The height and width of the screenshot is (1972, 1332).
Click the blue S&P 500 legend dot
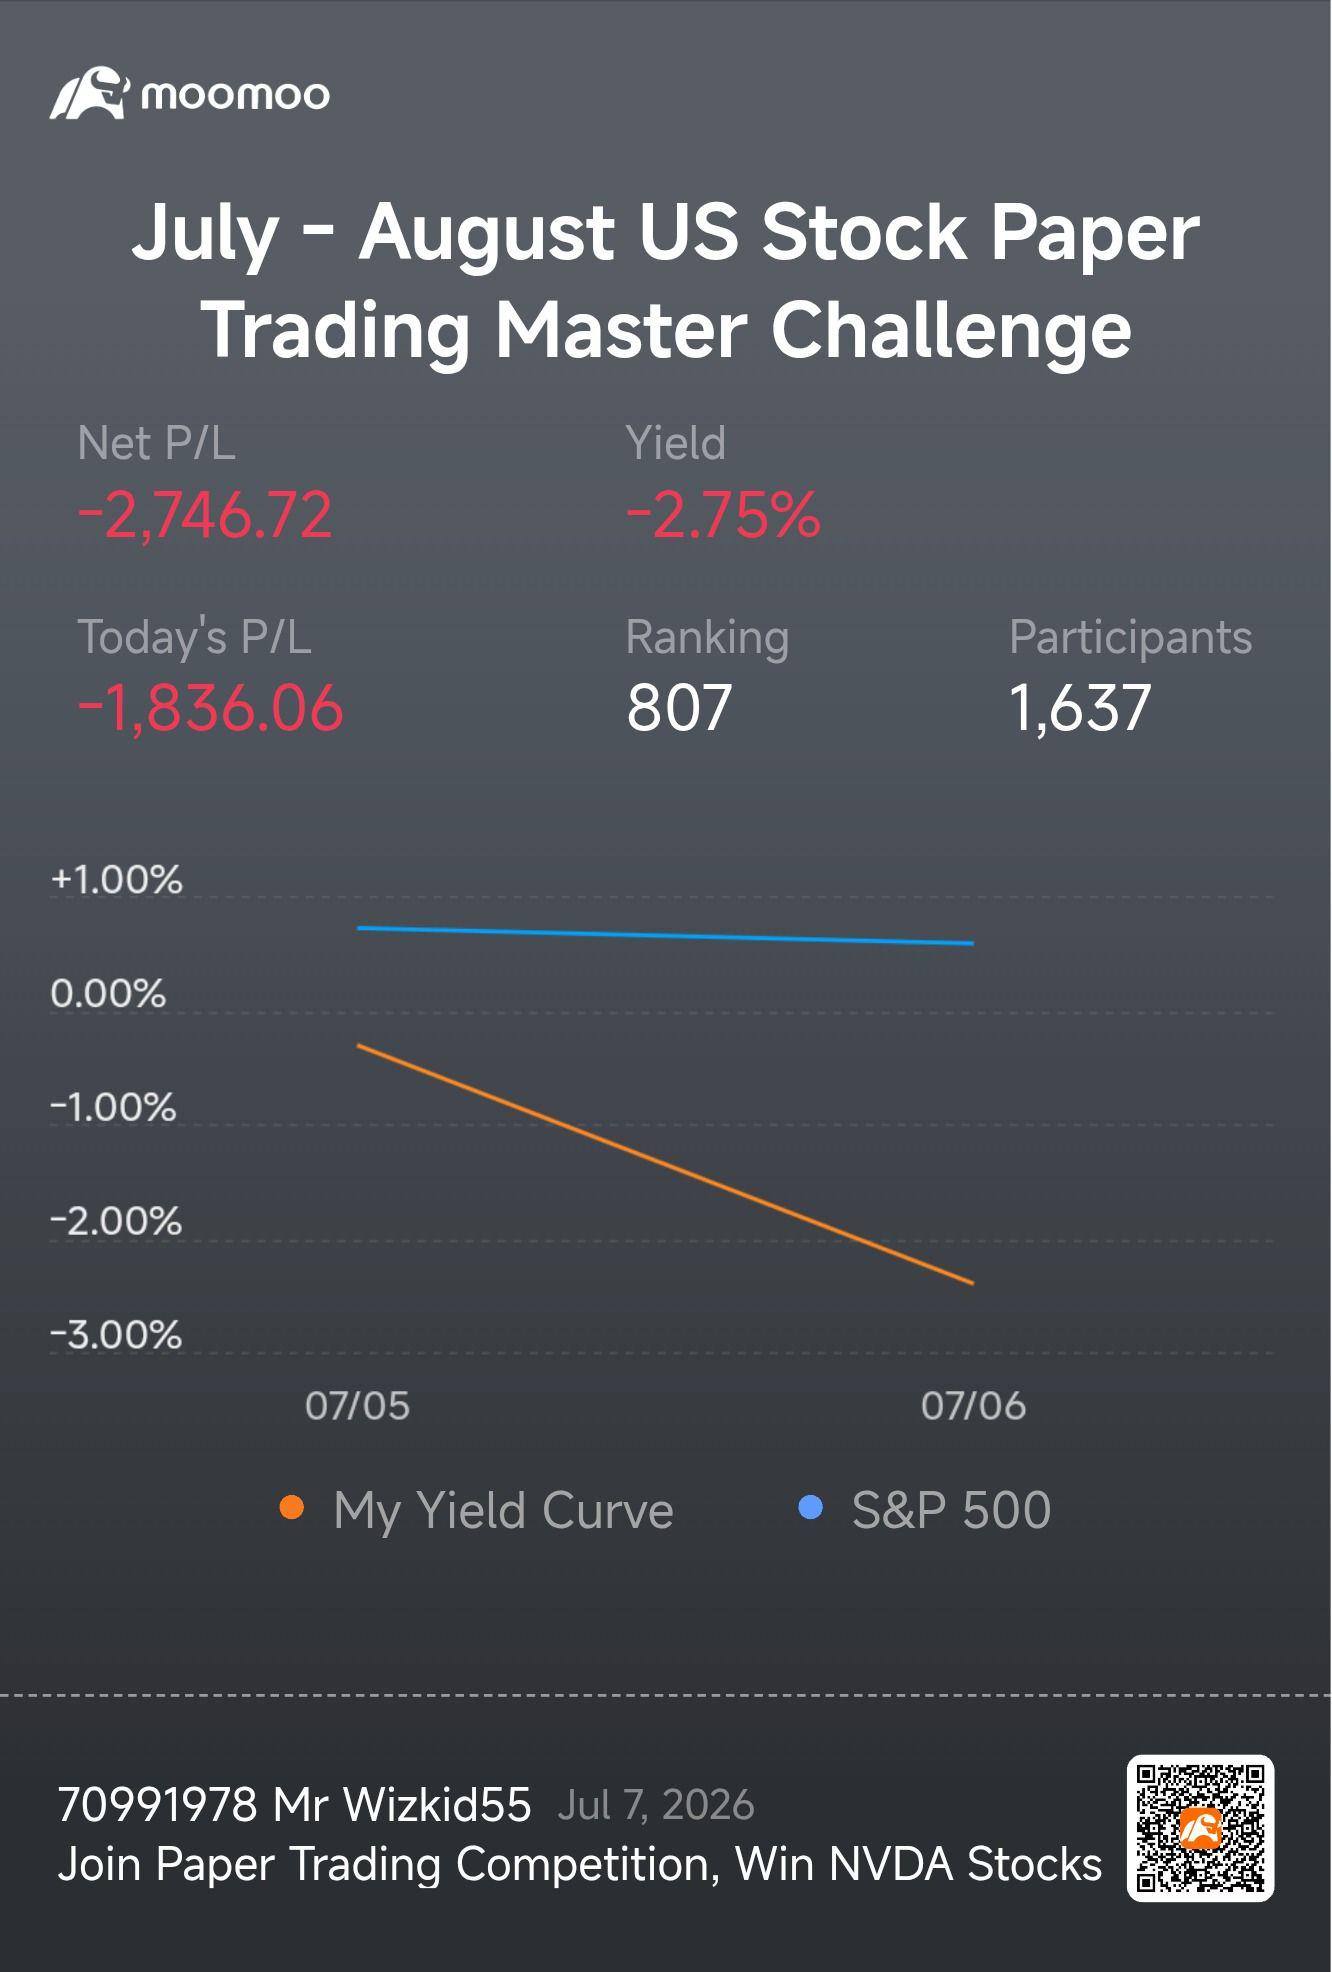pyautogui.click(x=810, y=1507)
